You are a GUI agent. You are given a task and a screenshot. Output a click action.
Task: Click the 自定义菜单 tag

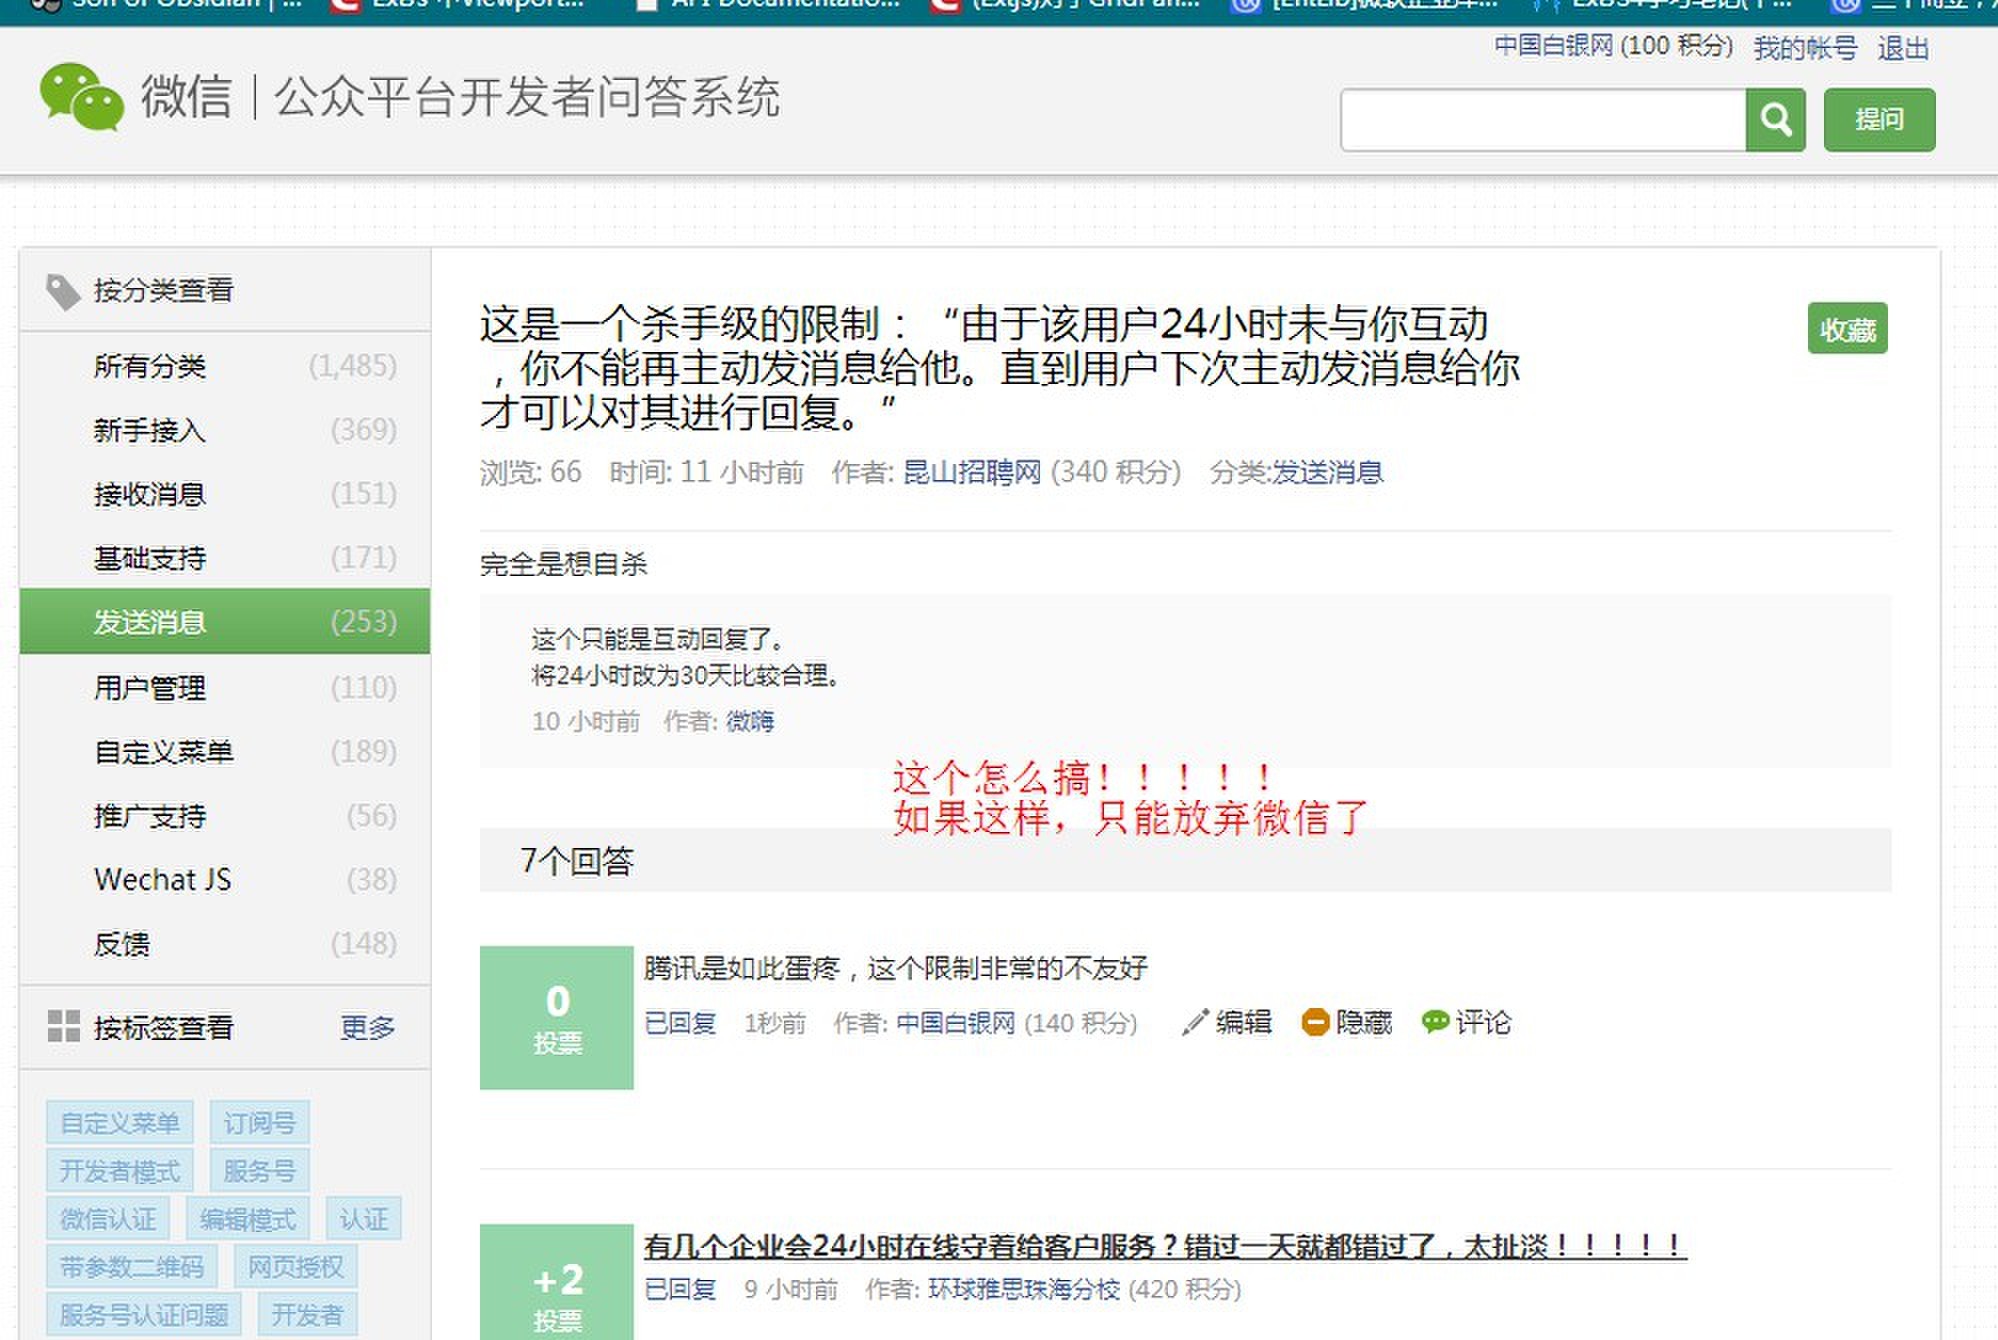tap(120, 1122)
